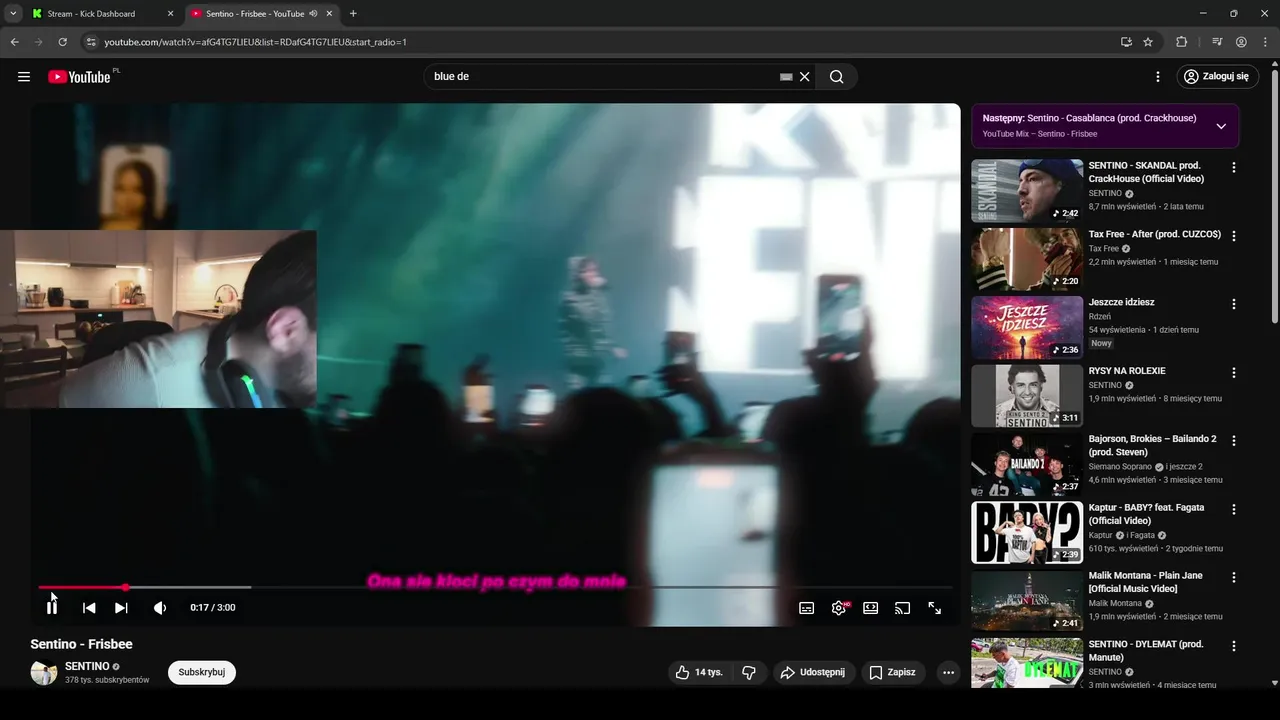Image resolution: width=1280 pixels, height=720 pixels.
Task: Skip to next video in playlist
Action: tap(121, 607)
